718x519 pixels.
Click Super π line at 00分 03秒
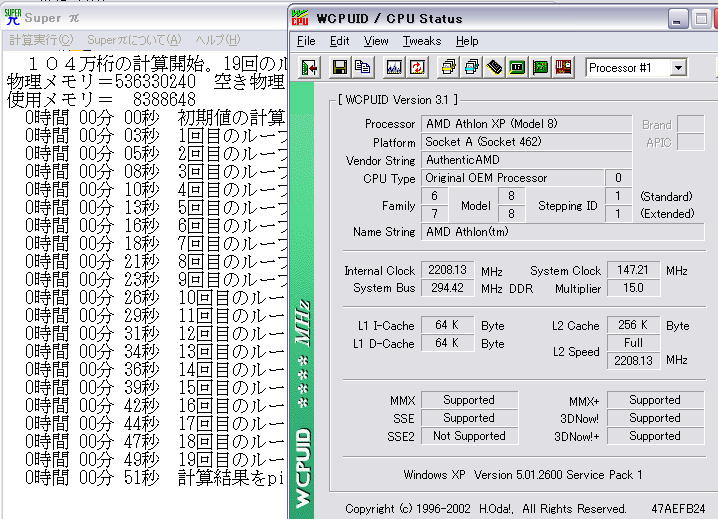click(x=156, y=136)
